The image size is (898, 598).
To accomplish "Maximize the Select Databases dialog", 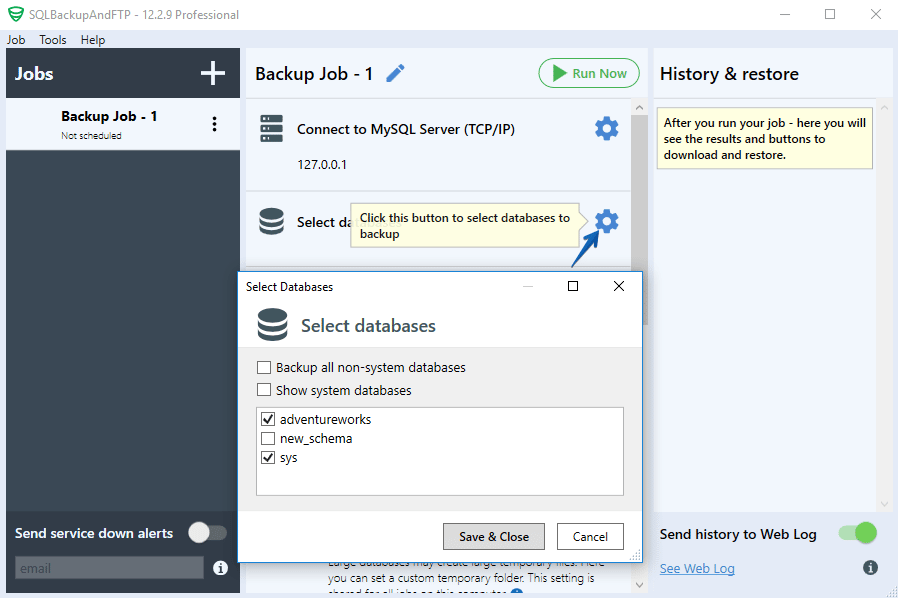I will pyautogui.click(x=573, y=286).
